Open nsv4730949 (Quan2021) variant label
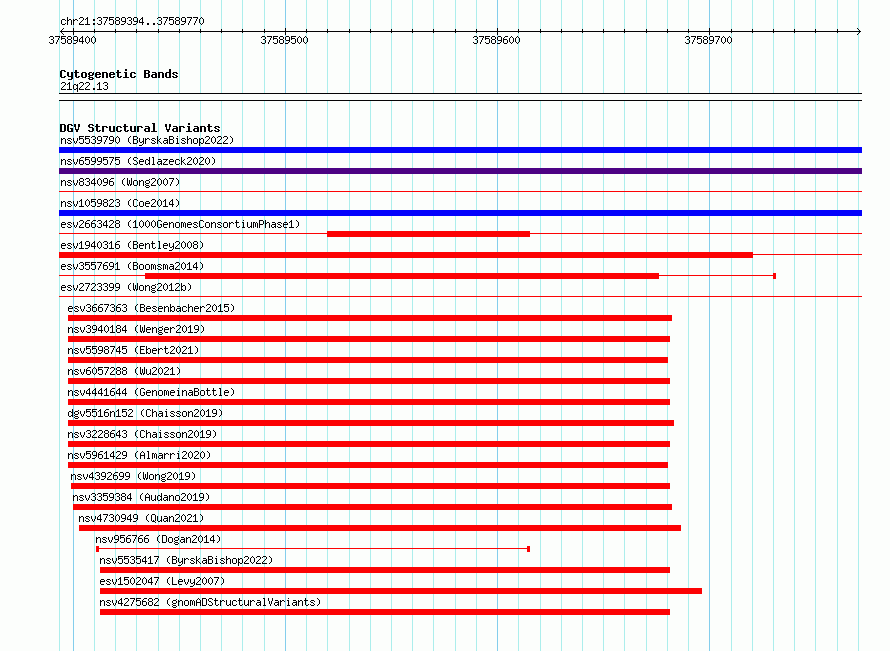 click(141, 518)
